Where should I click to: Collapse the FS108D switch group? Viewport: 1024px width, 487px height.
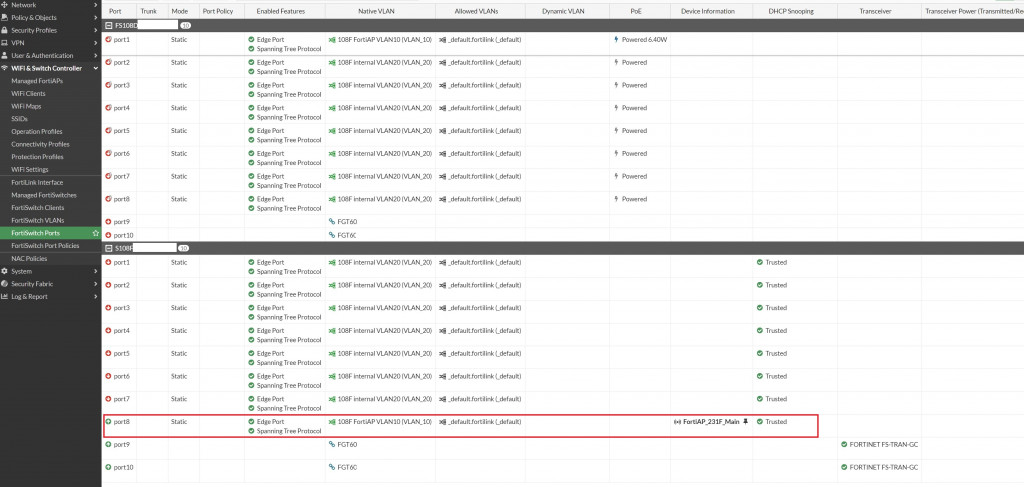108,25
